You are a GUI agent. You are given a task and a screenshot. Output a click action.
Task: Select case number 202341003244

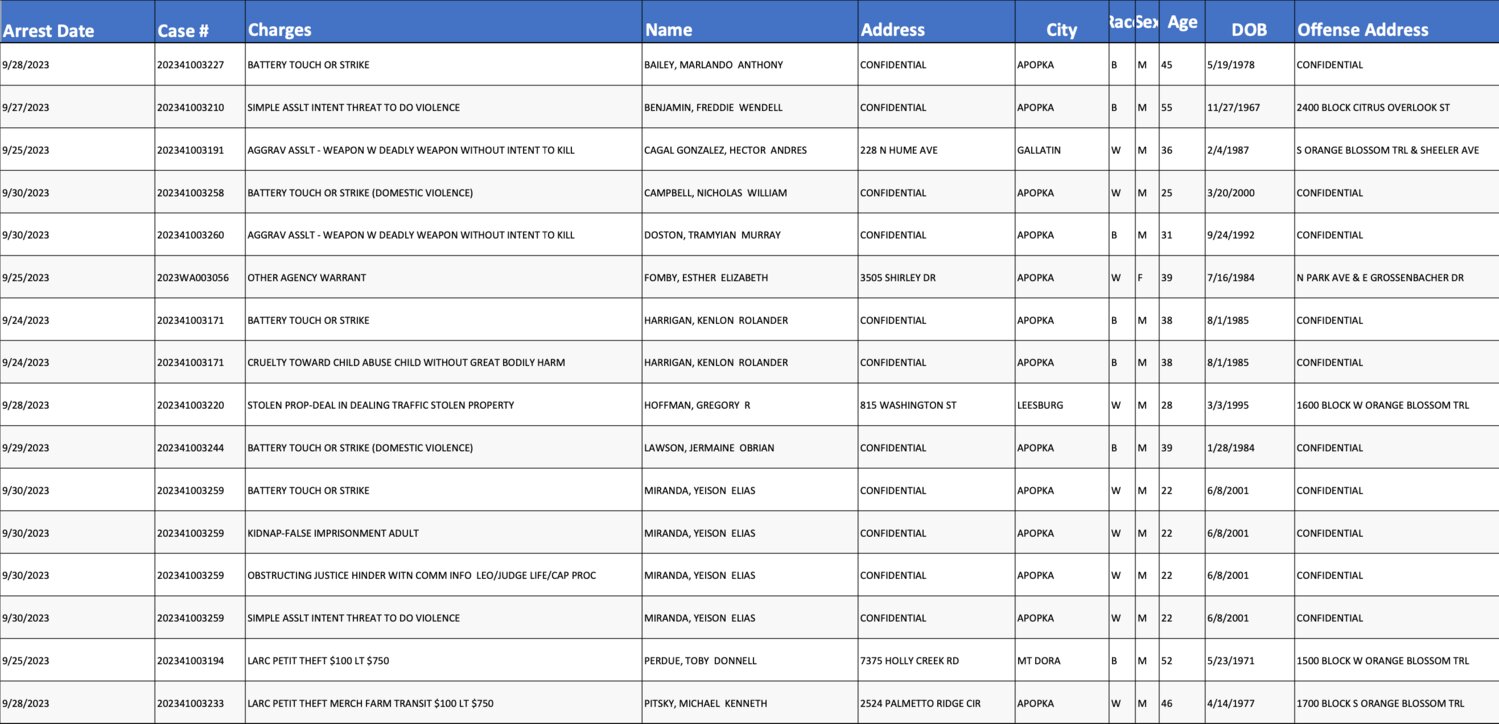point(190,448)
